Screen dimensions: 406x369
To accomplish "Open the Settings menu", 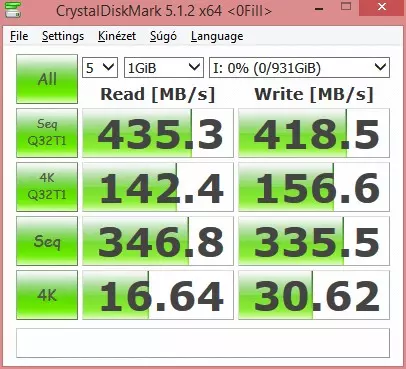I will pyautogui.click(x=63, y=36).
